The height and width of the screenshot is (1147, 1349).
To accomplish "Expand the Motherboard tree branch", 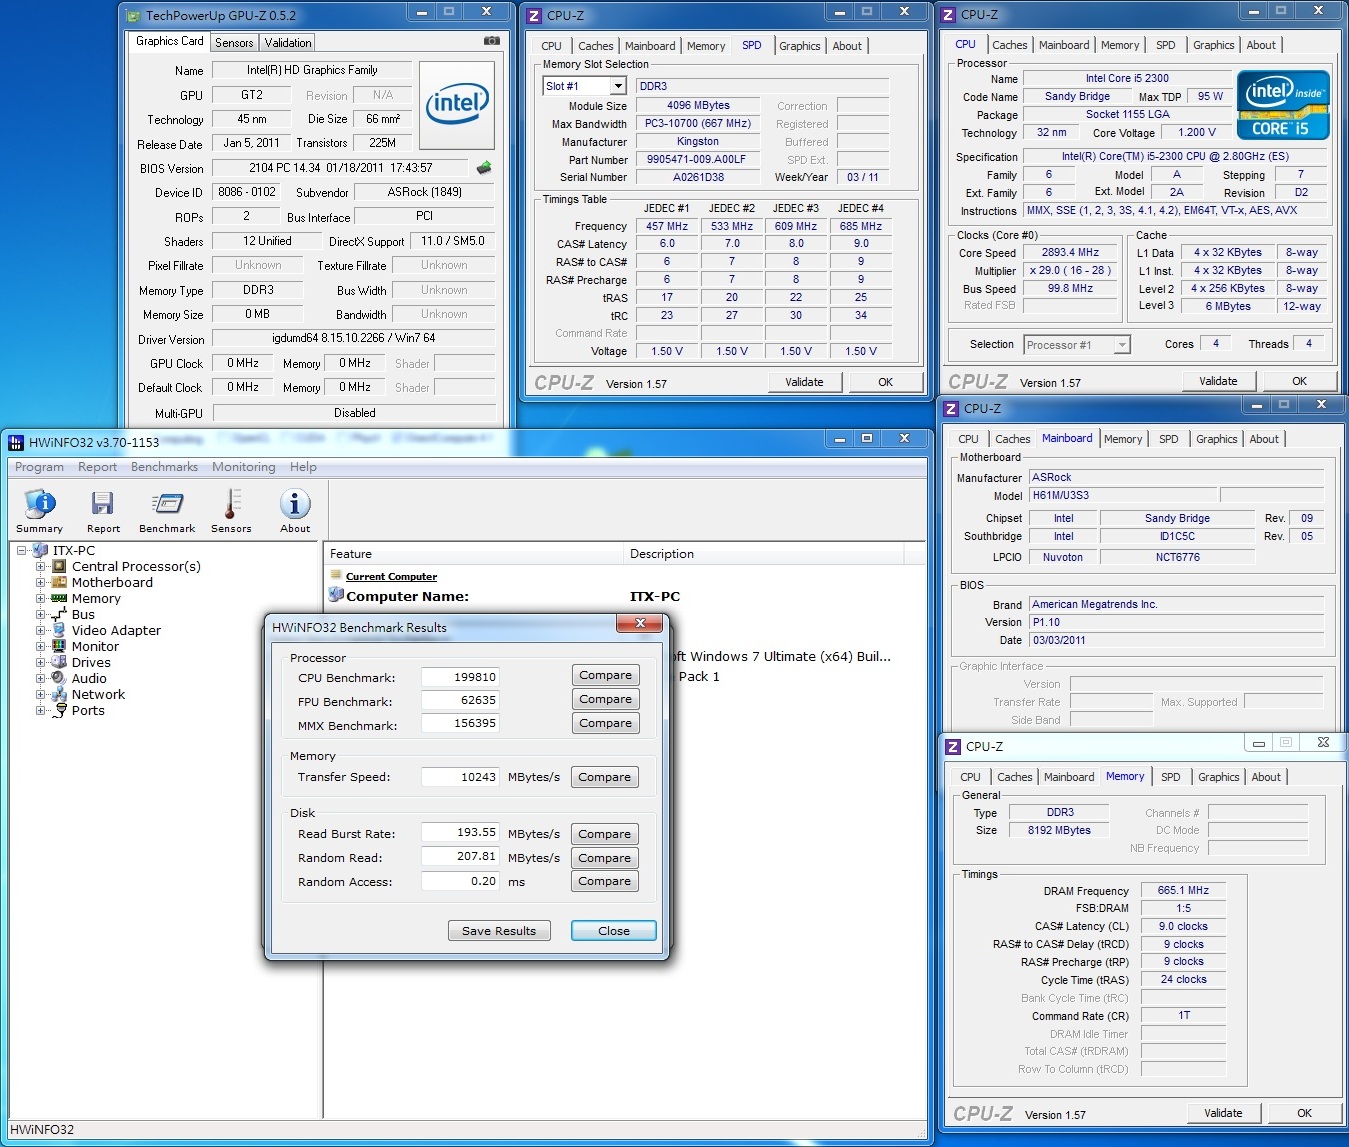I will pos(41,582).
